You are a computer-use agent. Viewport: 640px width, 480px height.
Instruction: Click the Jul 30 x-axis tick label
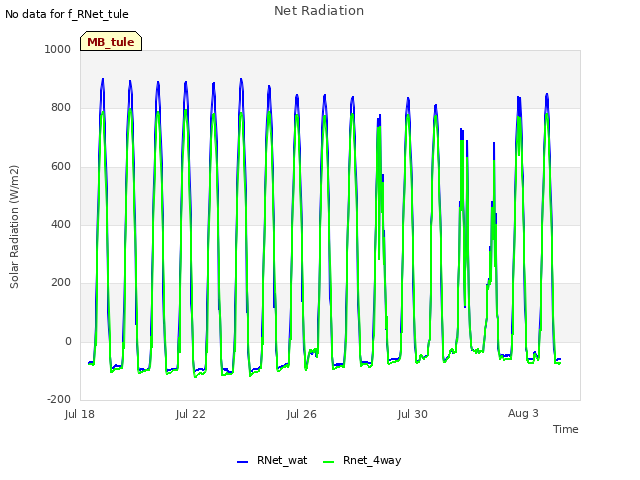click(x=413, y=414)
